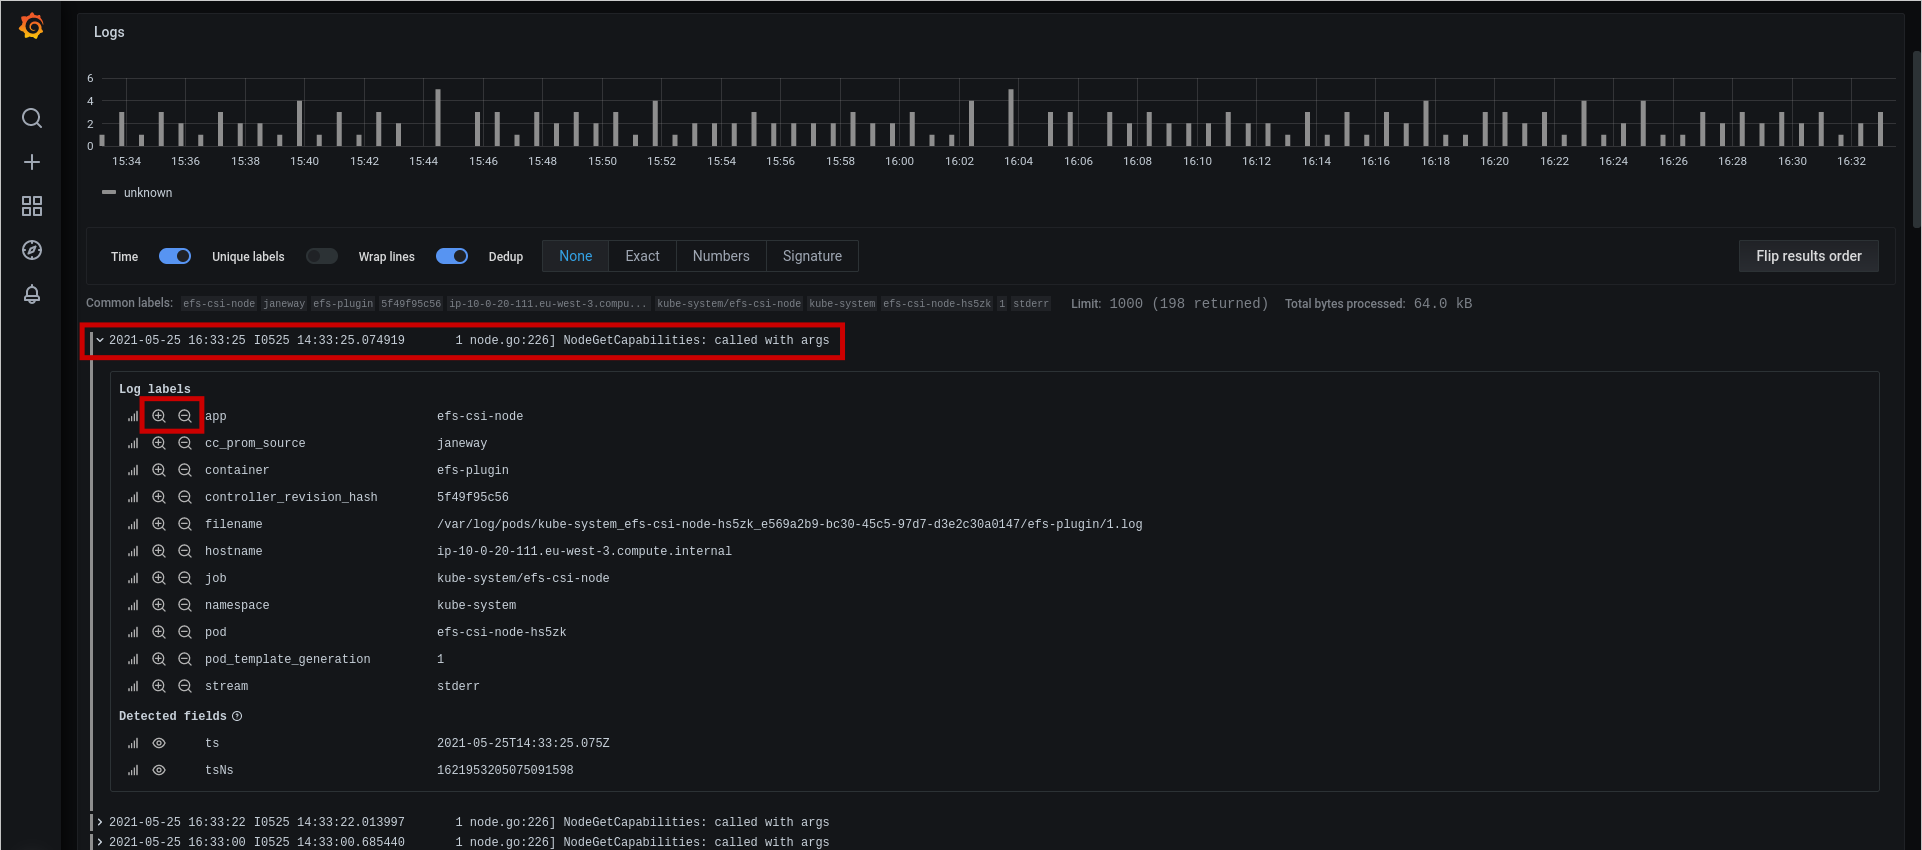Screen dimensions: 1922x850
Task: Click the efs-plugin common label chip
Action: coord(343,303)
